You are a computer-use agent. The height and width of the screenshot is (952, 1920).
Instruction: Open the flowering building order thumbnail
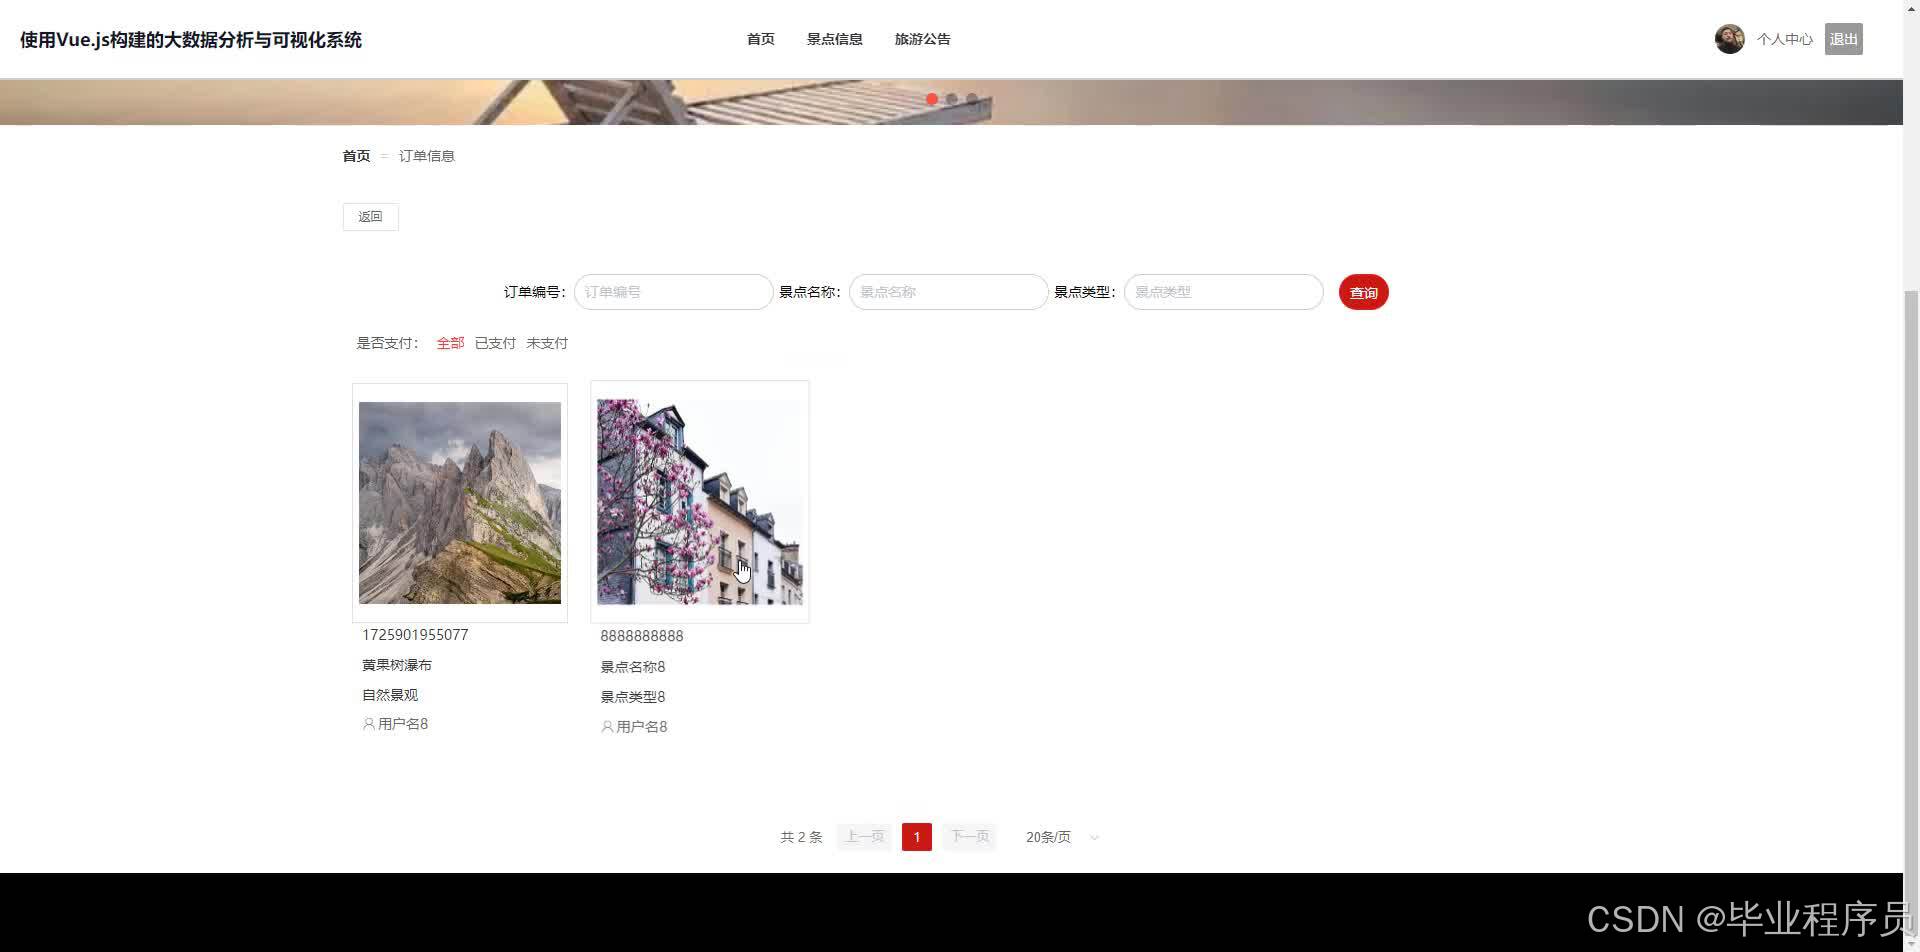[700, 502]
